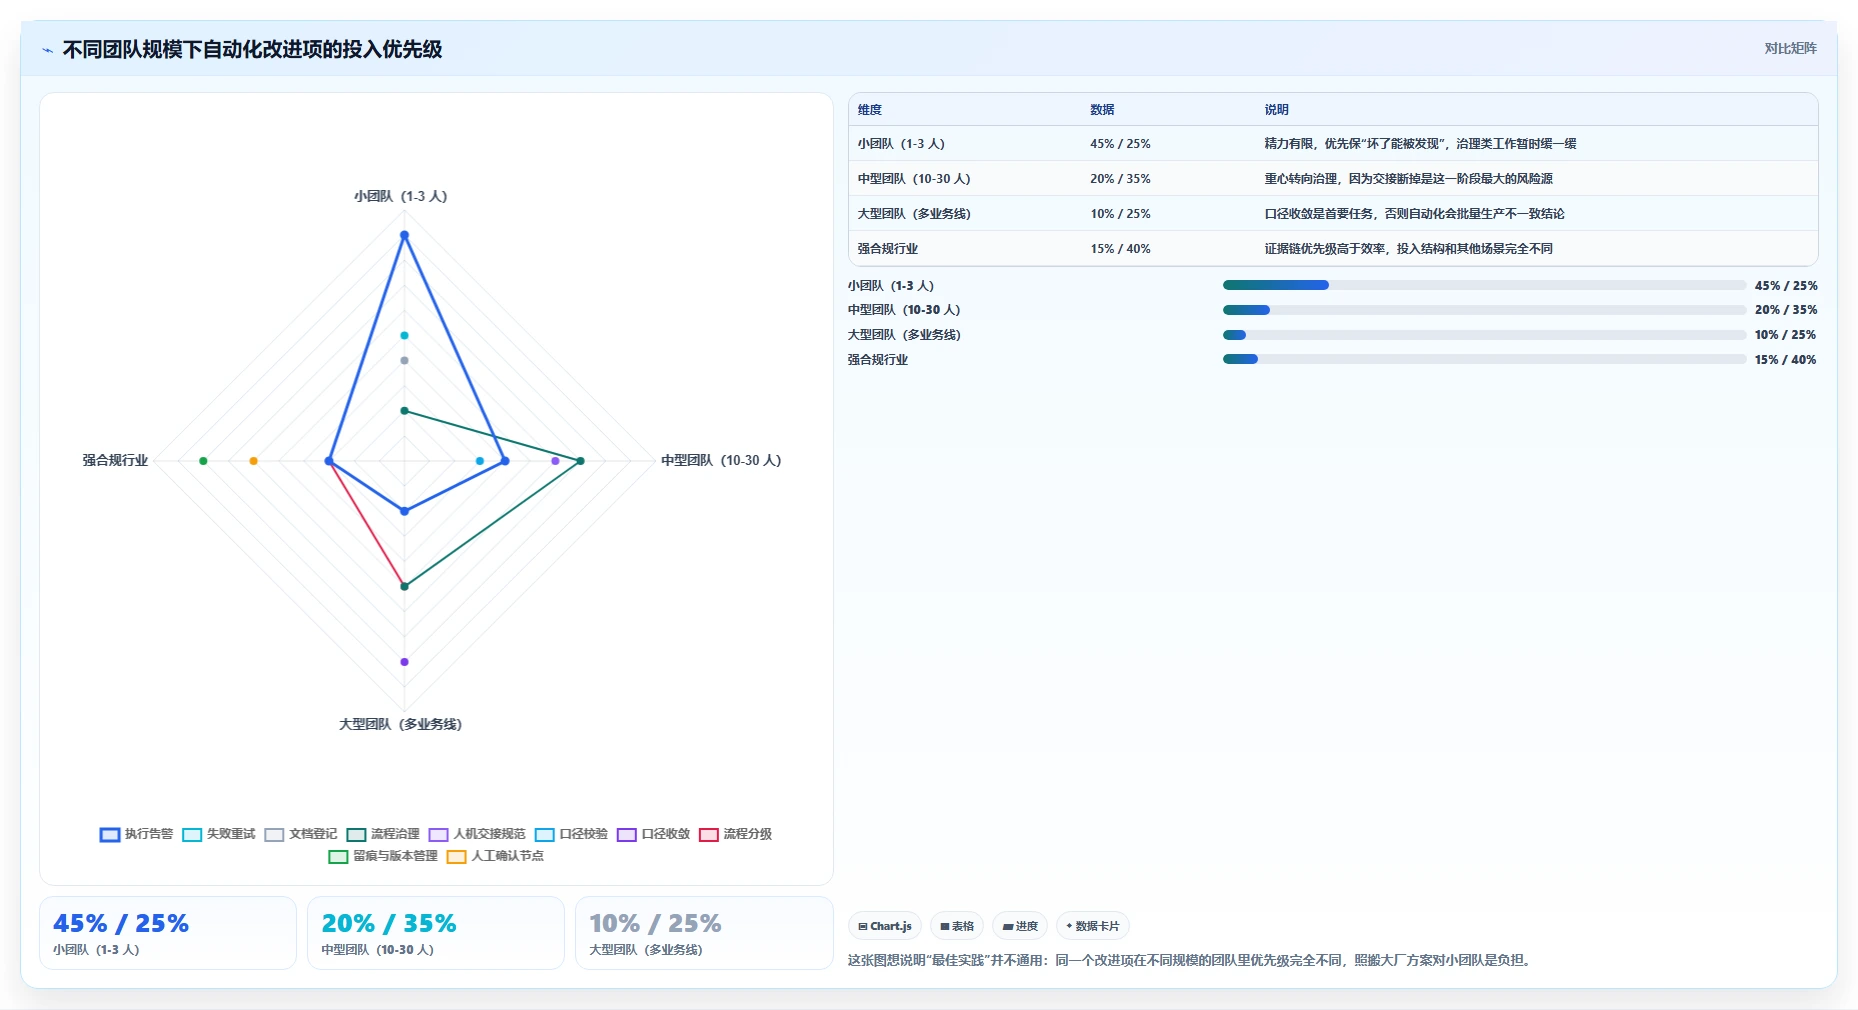
Task: Open the 10% / 25% 大型团队 stat card
Action: click(704, 933)
